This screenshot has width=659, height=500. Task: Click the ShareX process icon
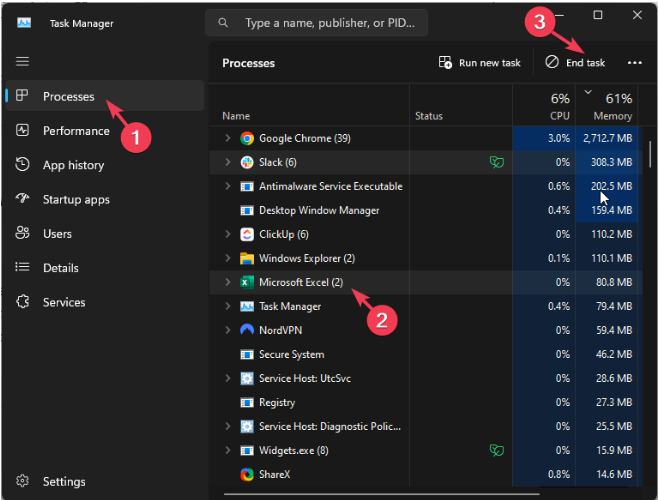point(246,475)
